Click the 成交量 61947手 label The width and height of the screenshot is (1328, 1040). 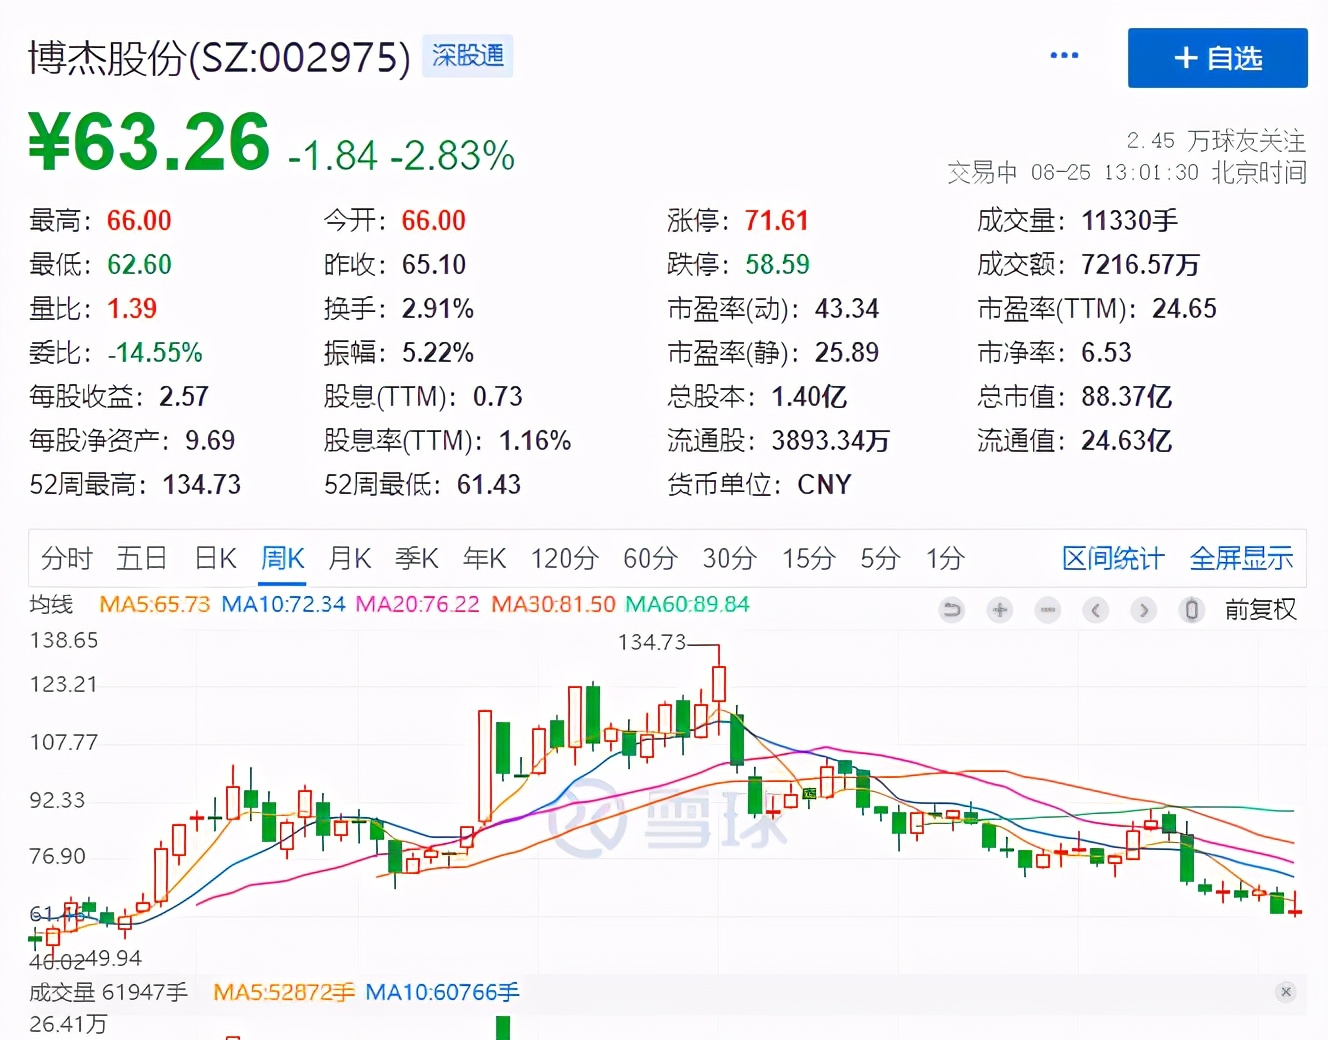[108, 992]
